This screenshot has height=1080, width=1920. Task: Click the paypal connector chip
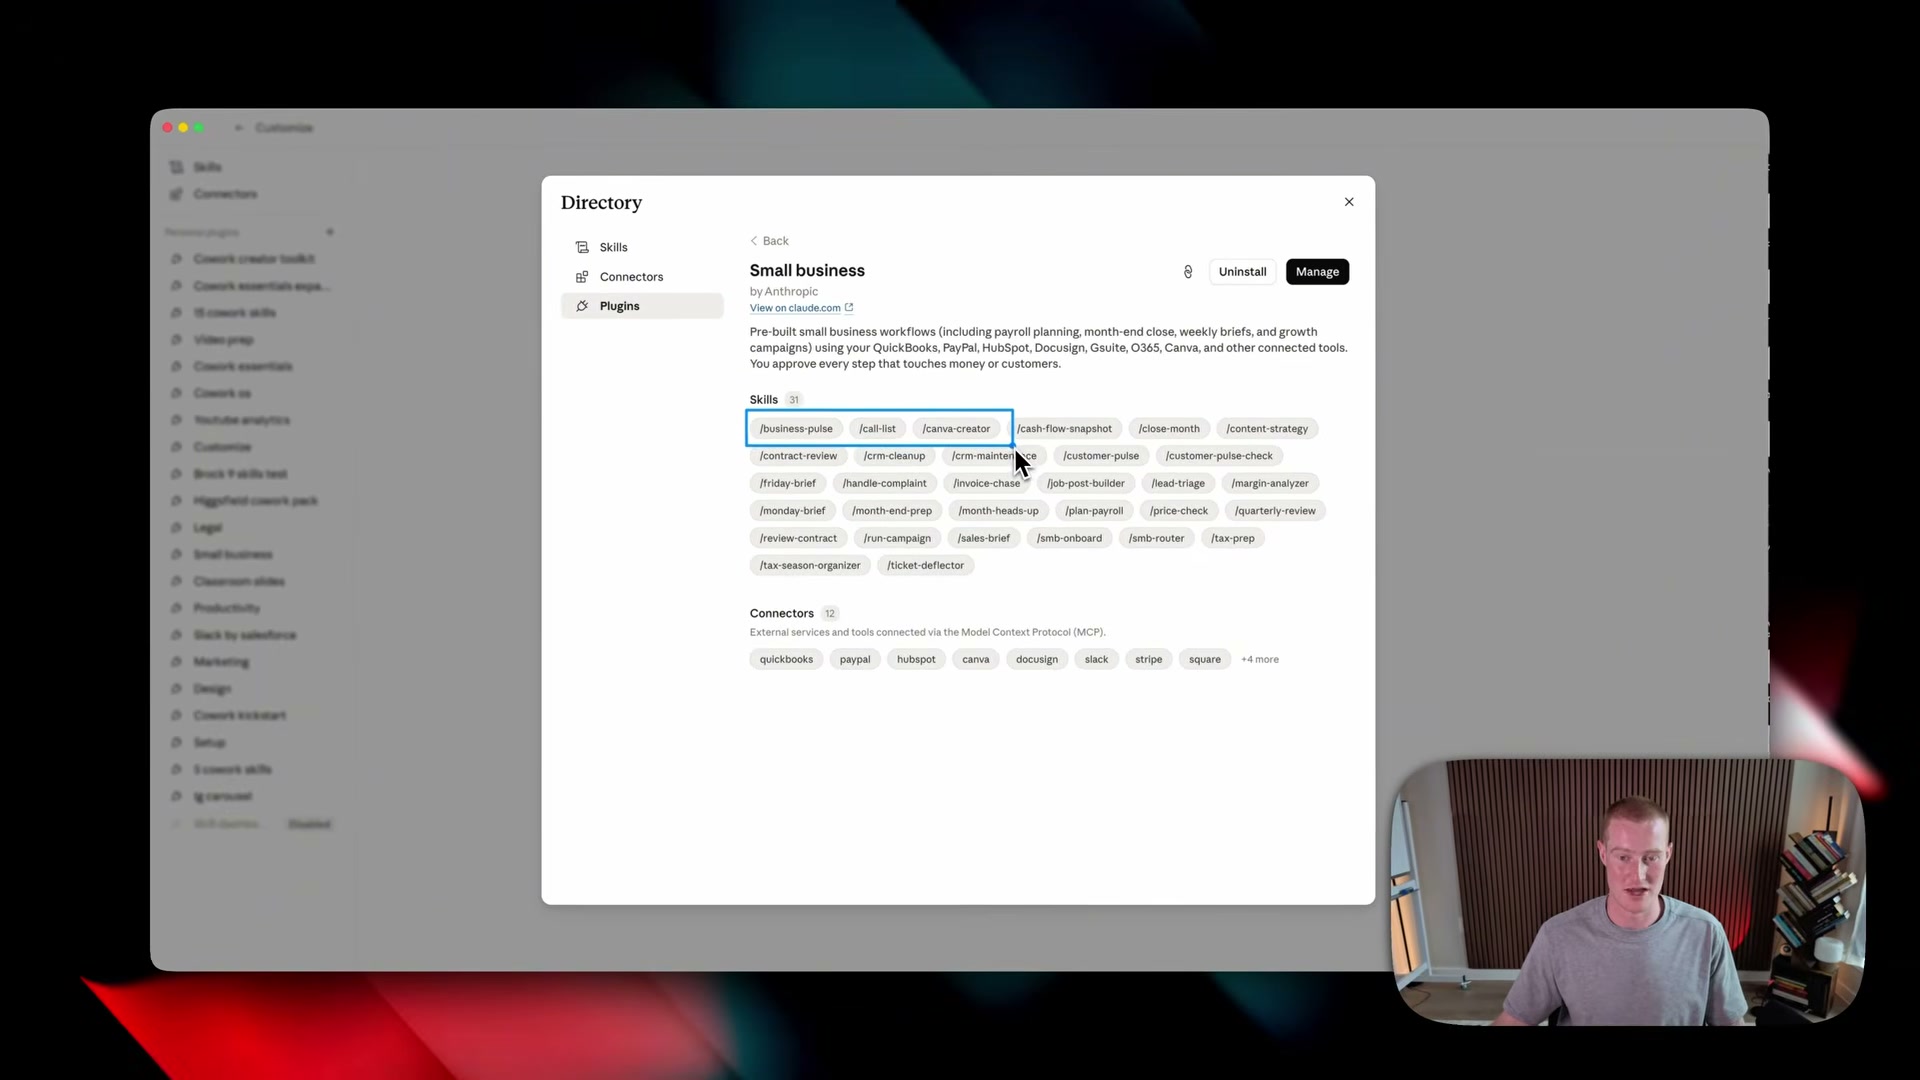pyautogui.click(x=855, y=660)
